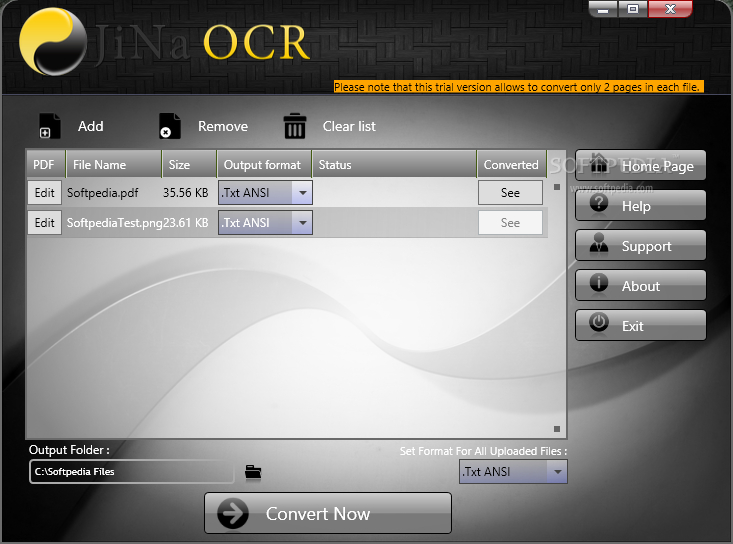
Task: Open the Support button
Action: [x=640, y=245]
